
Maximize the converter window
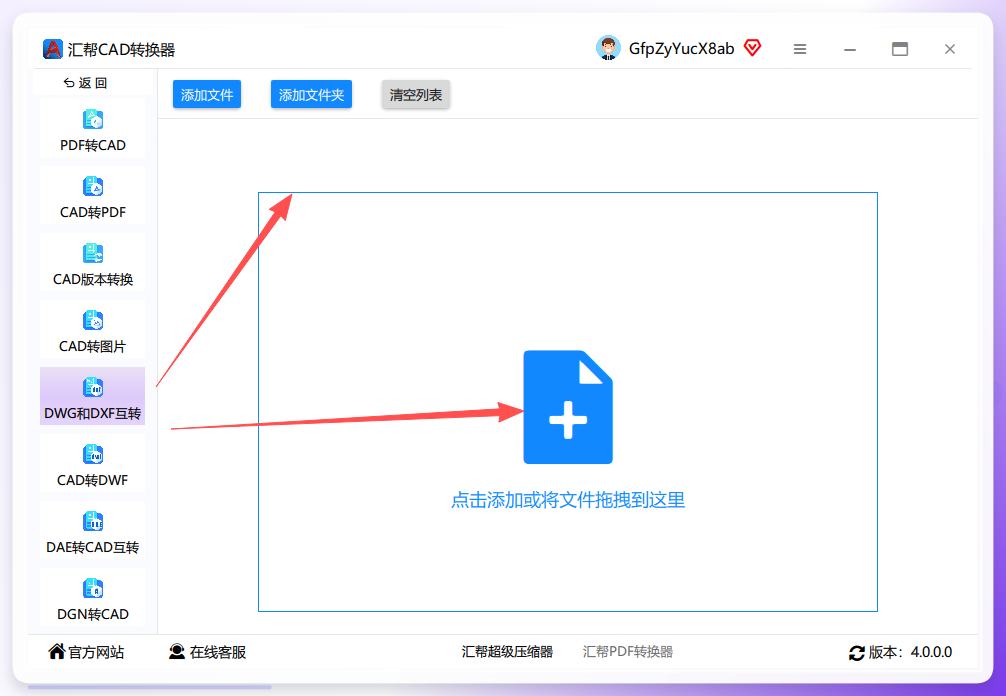(x=900, y=49)
